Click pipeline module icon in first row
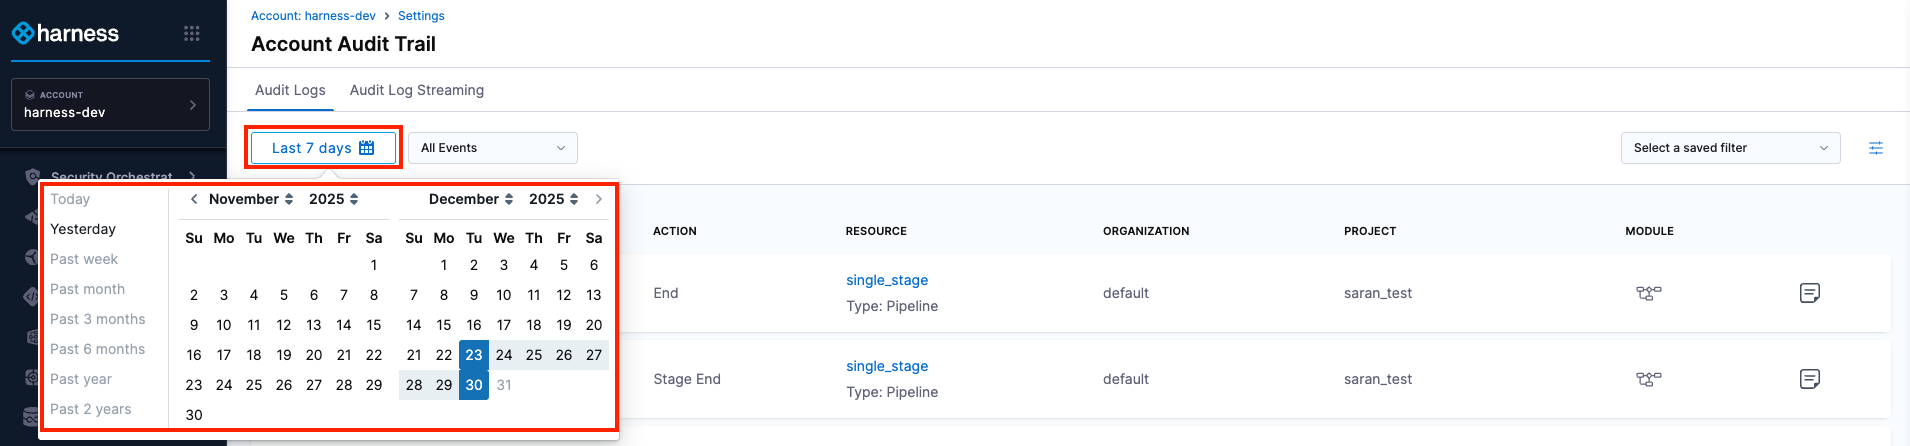The width and height of the screenshot is (1910, 446). pyautogui.click(x=1648, y=293)
